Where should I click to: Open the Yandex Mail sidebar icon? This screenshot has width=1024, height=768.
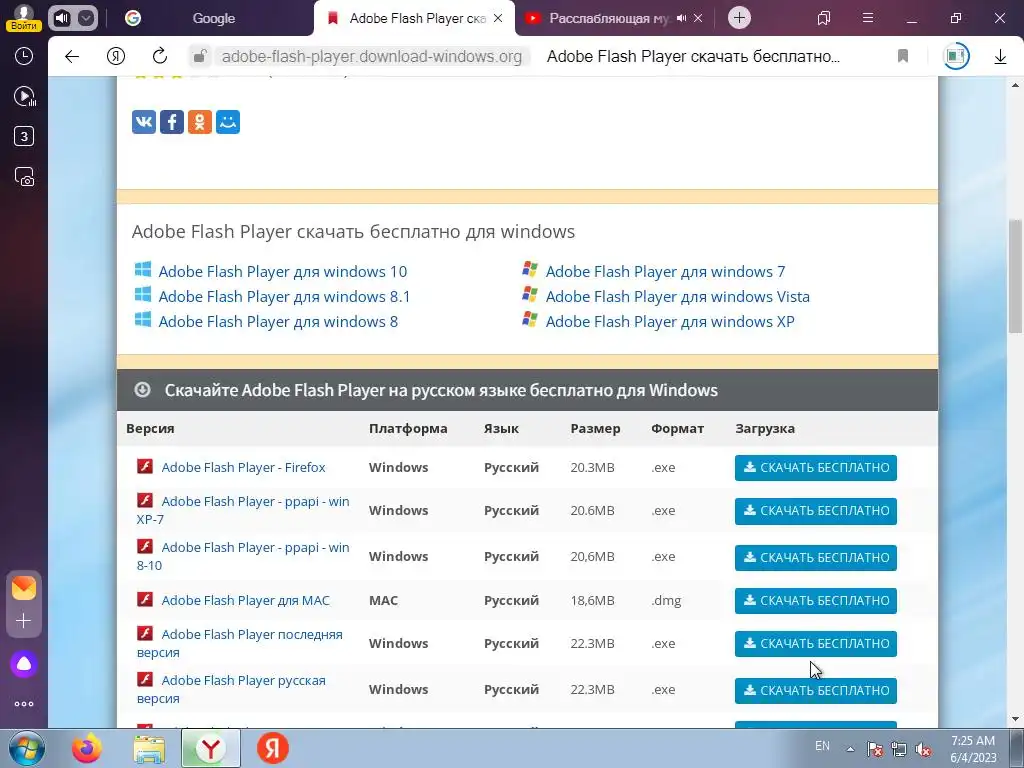[x=24, y=588]
